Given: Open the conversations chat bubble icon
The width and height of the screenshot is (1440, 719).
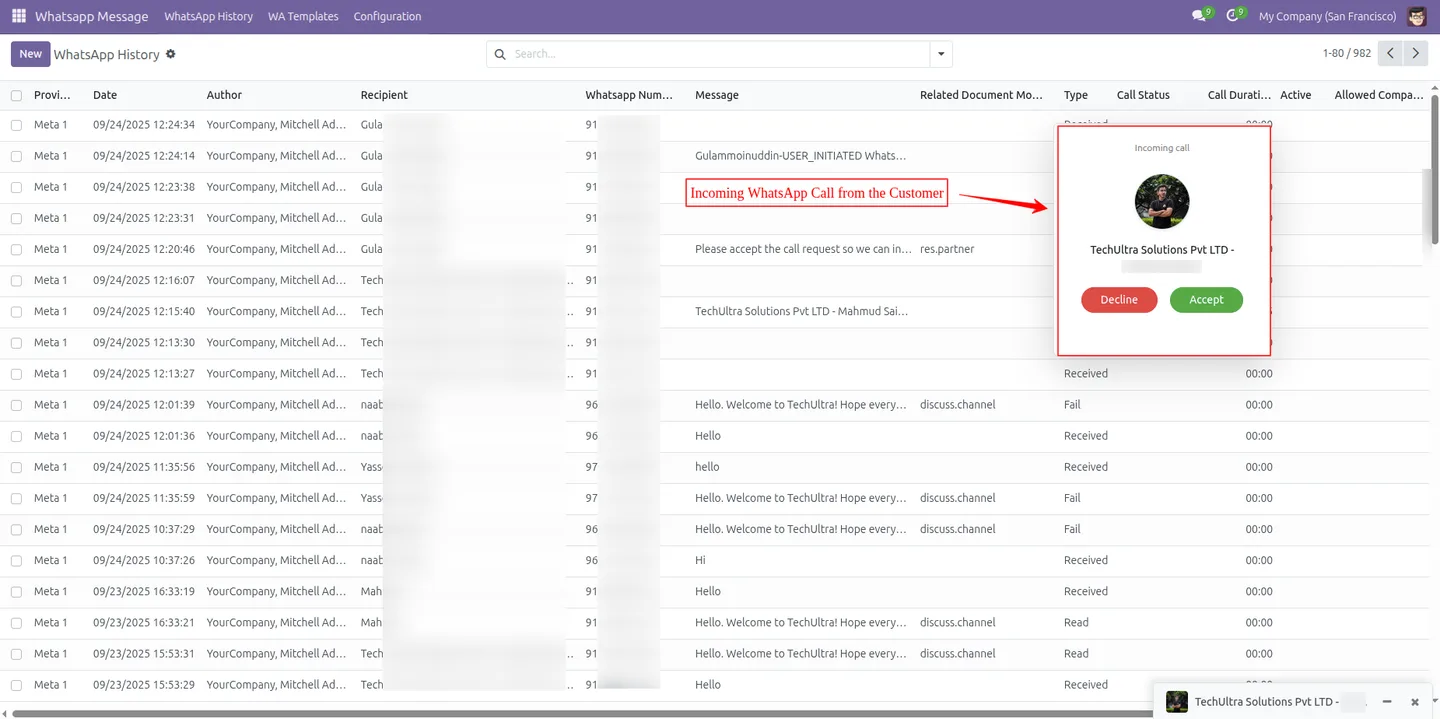Looking at the screenshot, I should pos(1199,16).
